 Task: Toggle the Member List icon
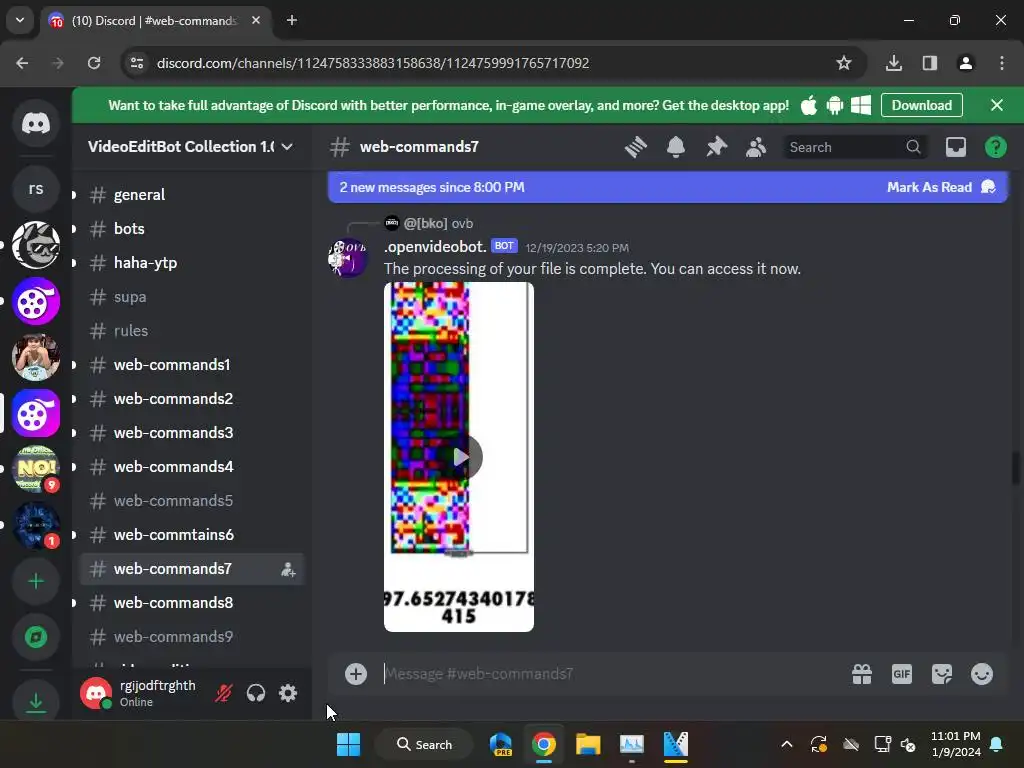[x=756, y=147]
